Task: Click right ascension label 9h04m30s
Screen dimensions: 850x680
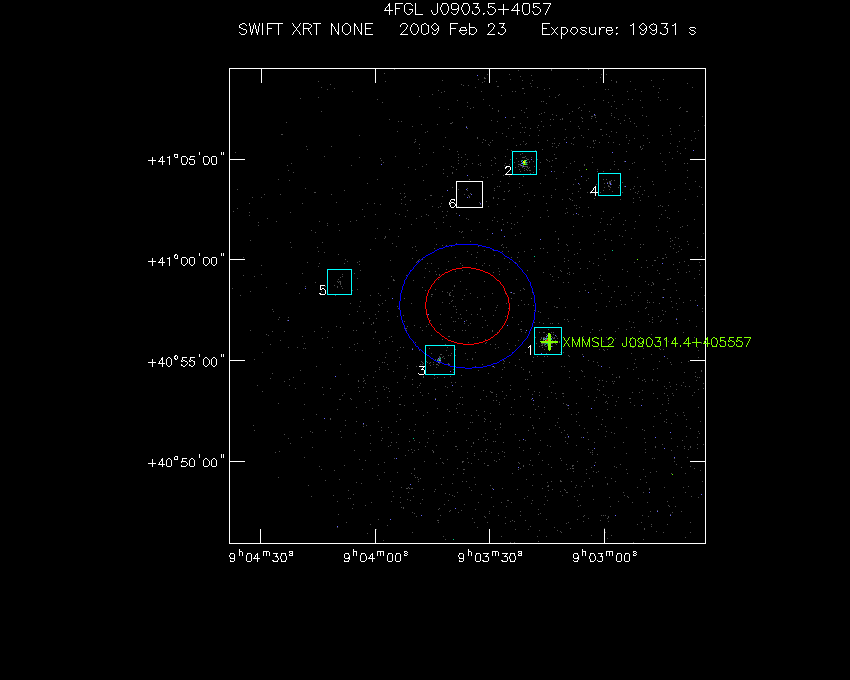Action: (261, 557)
